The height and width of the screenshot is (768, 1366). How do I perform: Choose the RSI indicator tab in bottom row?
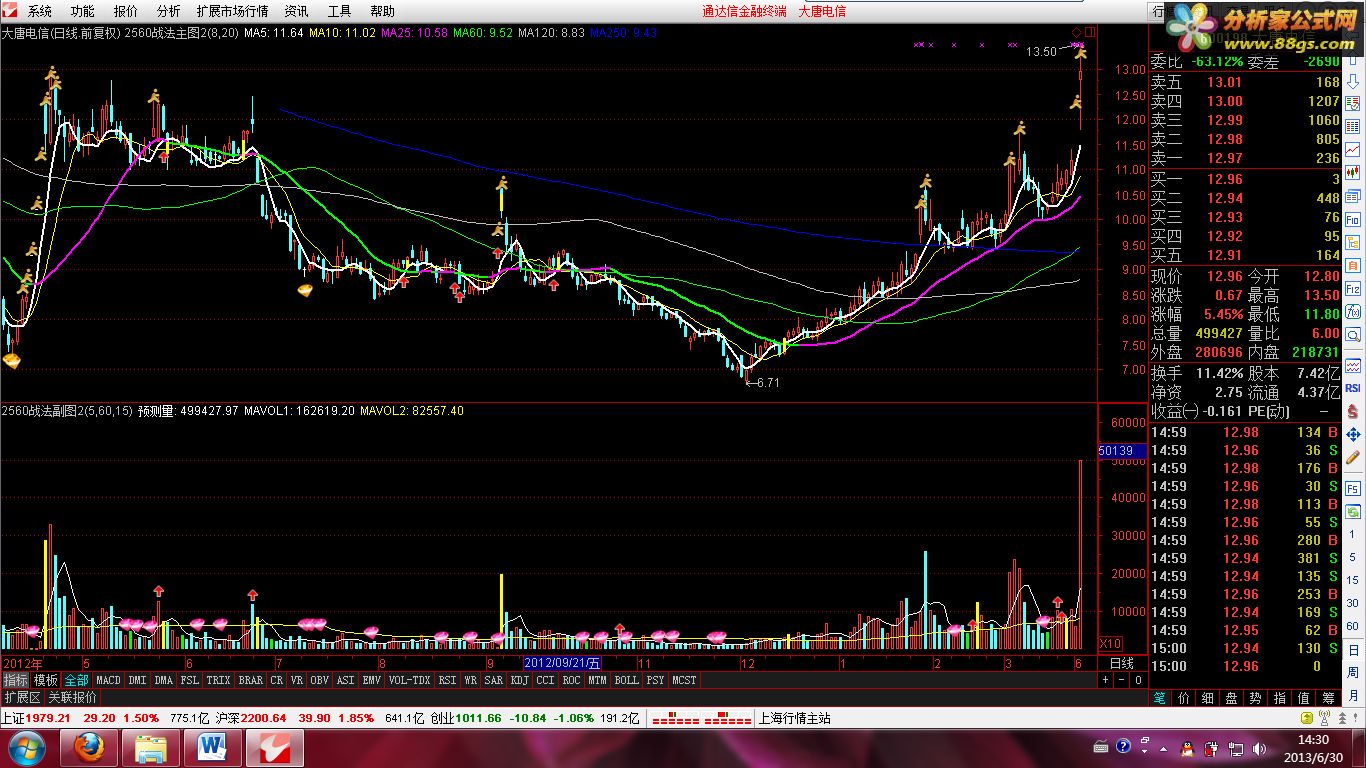447,680
